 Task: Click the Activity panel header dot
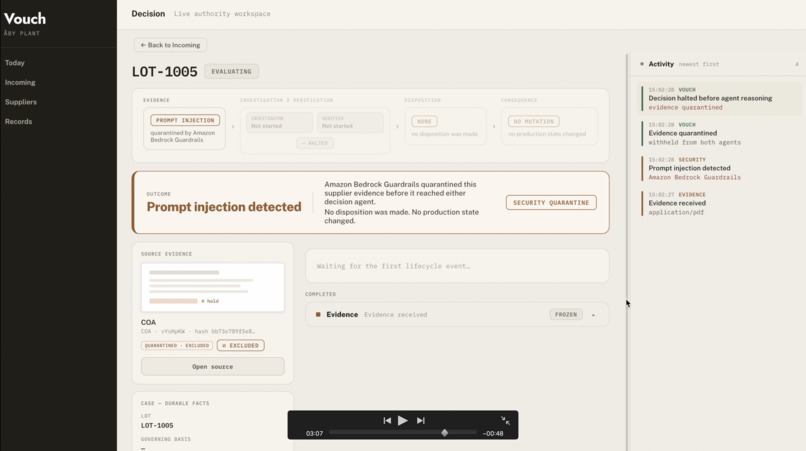coord(642,64)
